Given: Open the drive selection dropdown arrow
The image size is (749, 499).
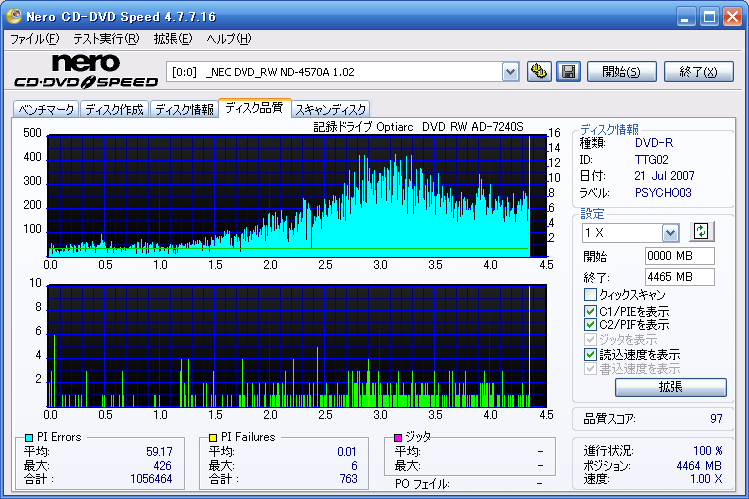Looking at the screenshot, I should (511, 72).
